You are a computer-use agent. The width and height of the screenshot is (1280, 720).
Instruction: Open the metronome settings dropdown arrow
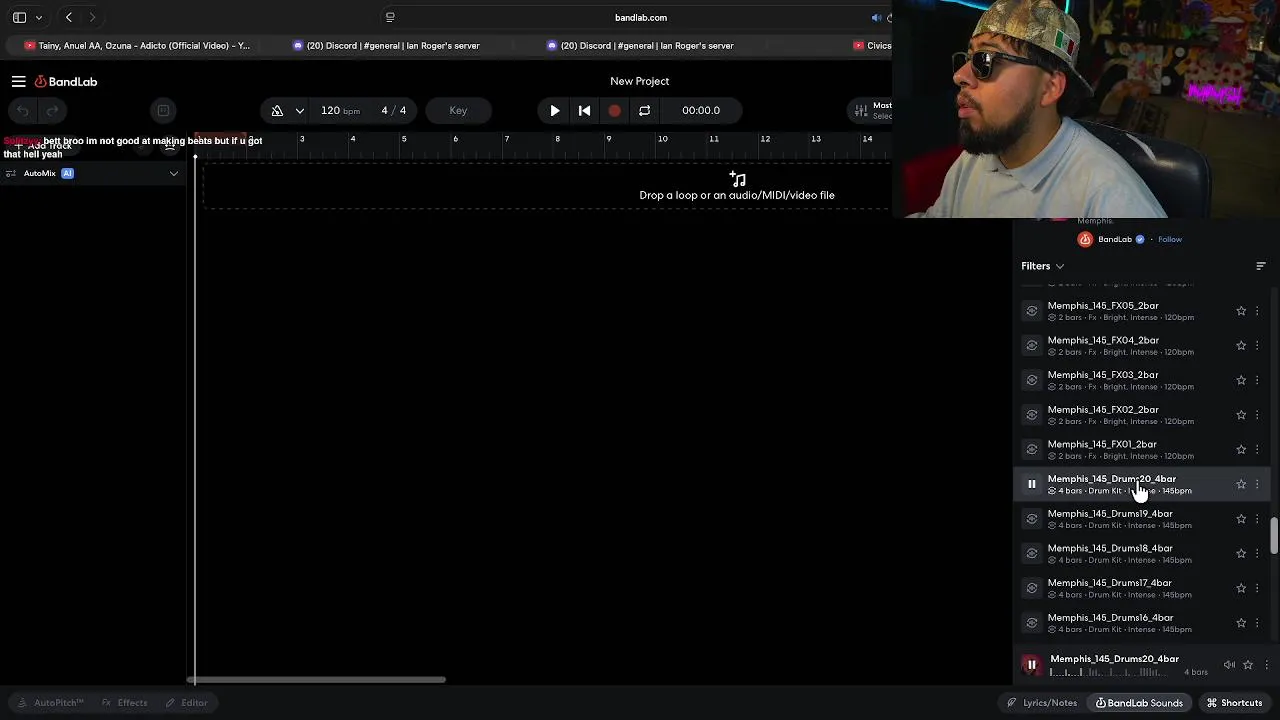pos(299,111)
